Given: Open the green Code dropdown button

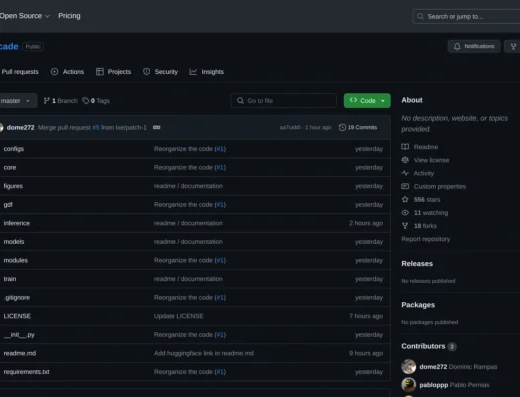Looking at the screenshot, I should [x=367, y=100].
